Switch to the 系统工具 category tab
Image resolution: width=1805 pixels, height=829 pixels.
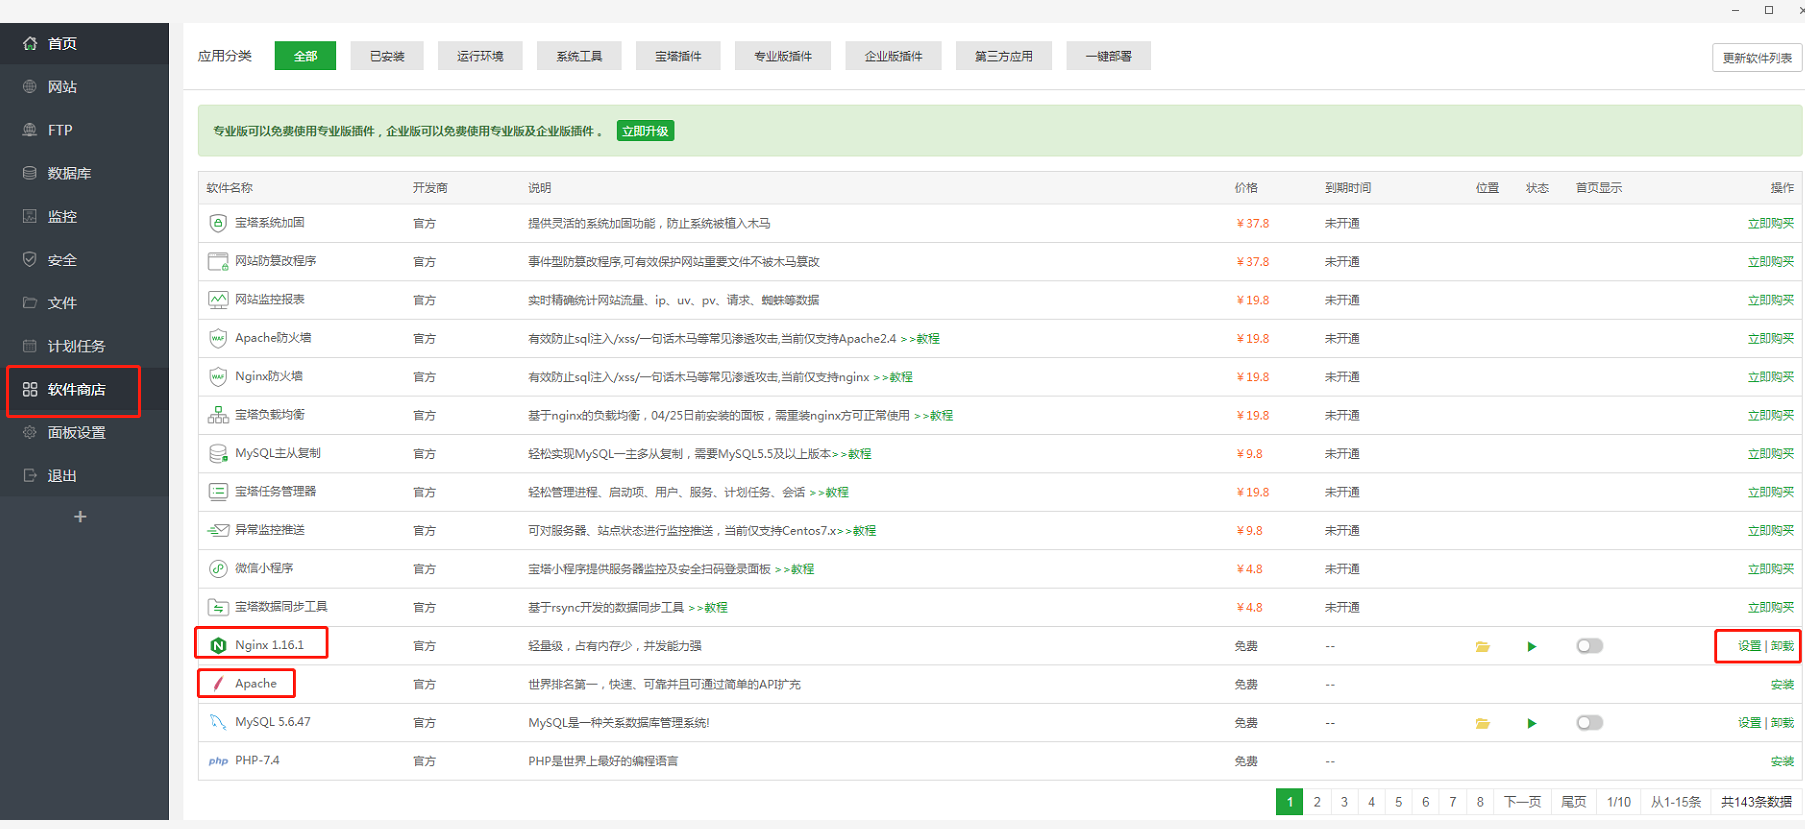point(579,56)
